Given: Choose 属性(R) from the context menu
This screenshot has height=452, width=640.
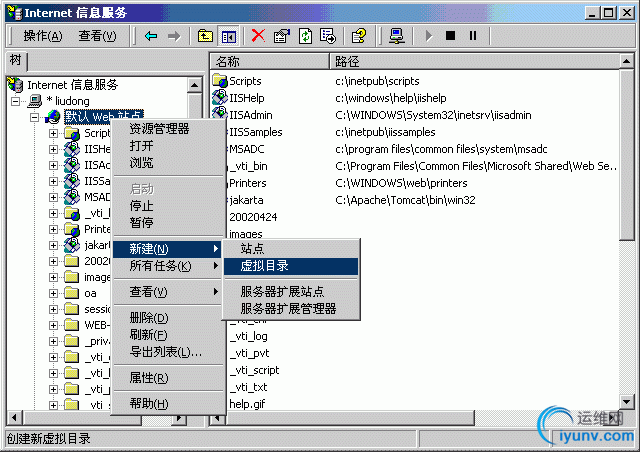Looking at the screenshot, I should tap(169, 378).
